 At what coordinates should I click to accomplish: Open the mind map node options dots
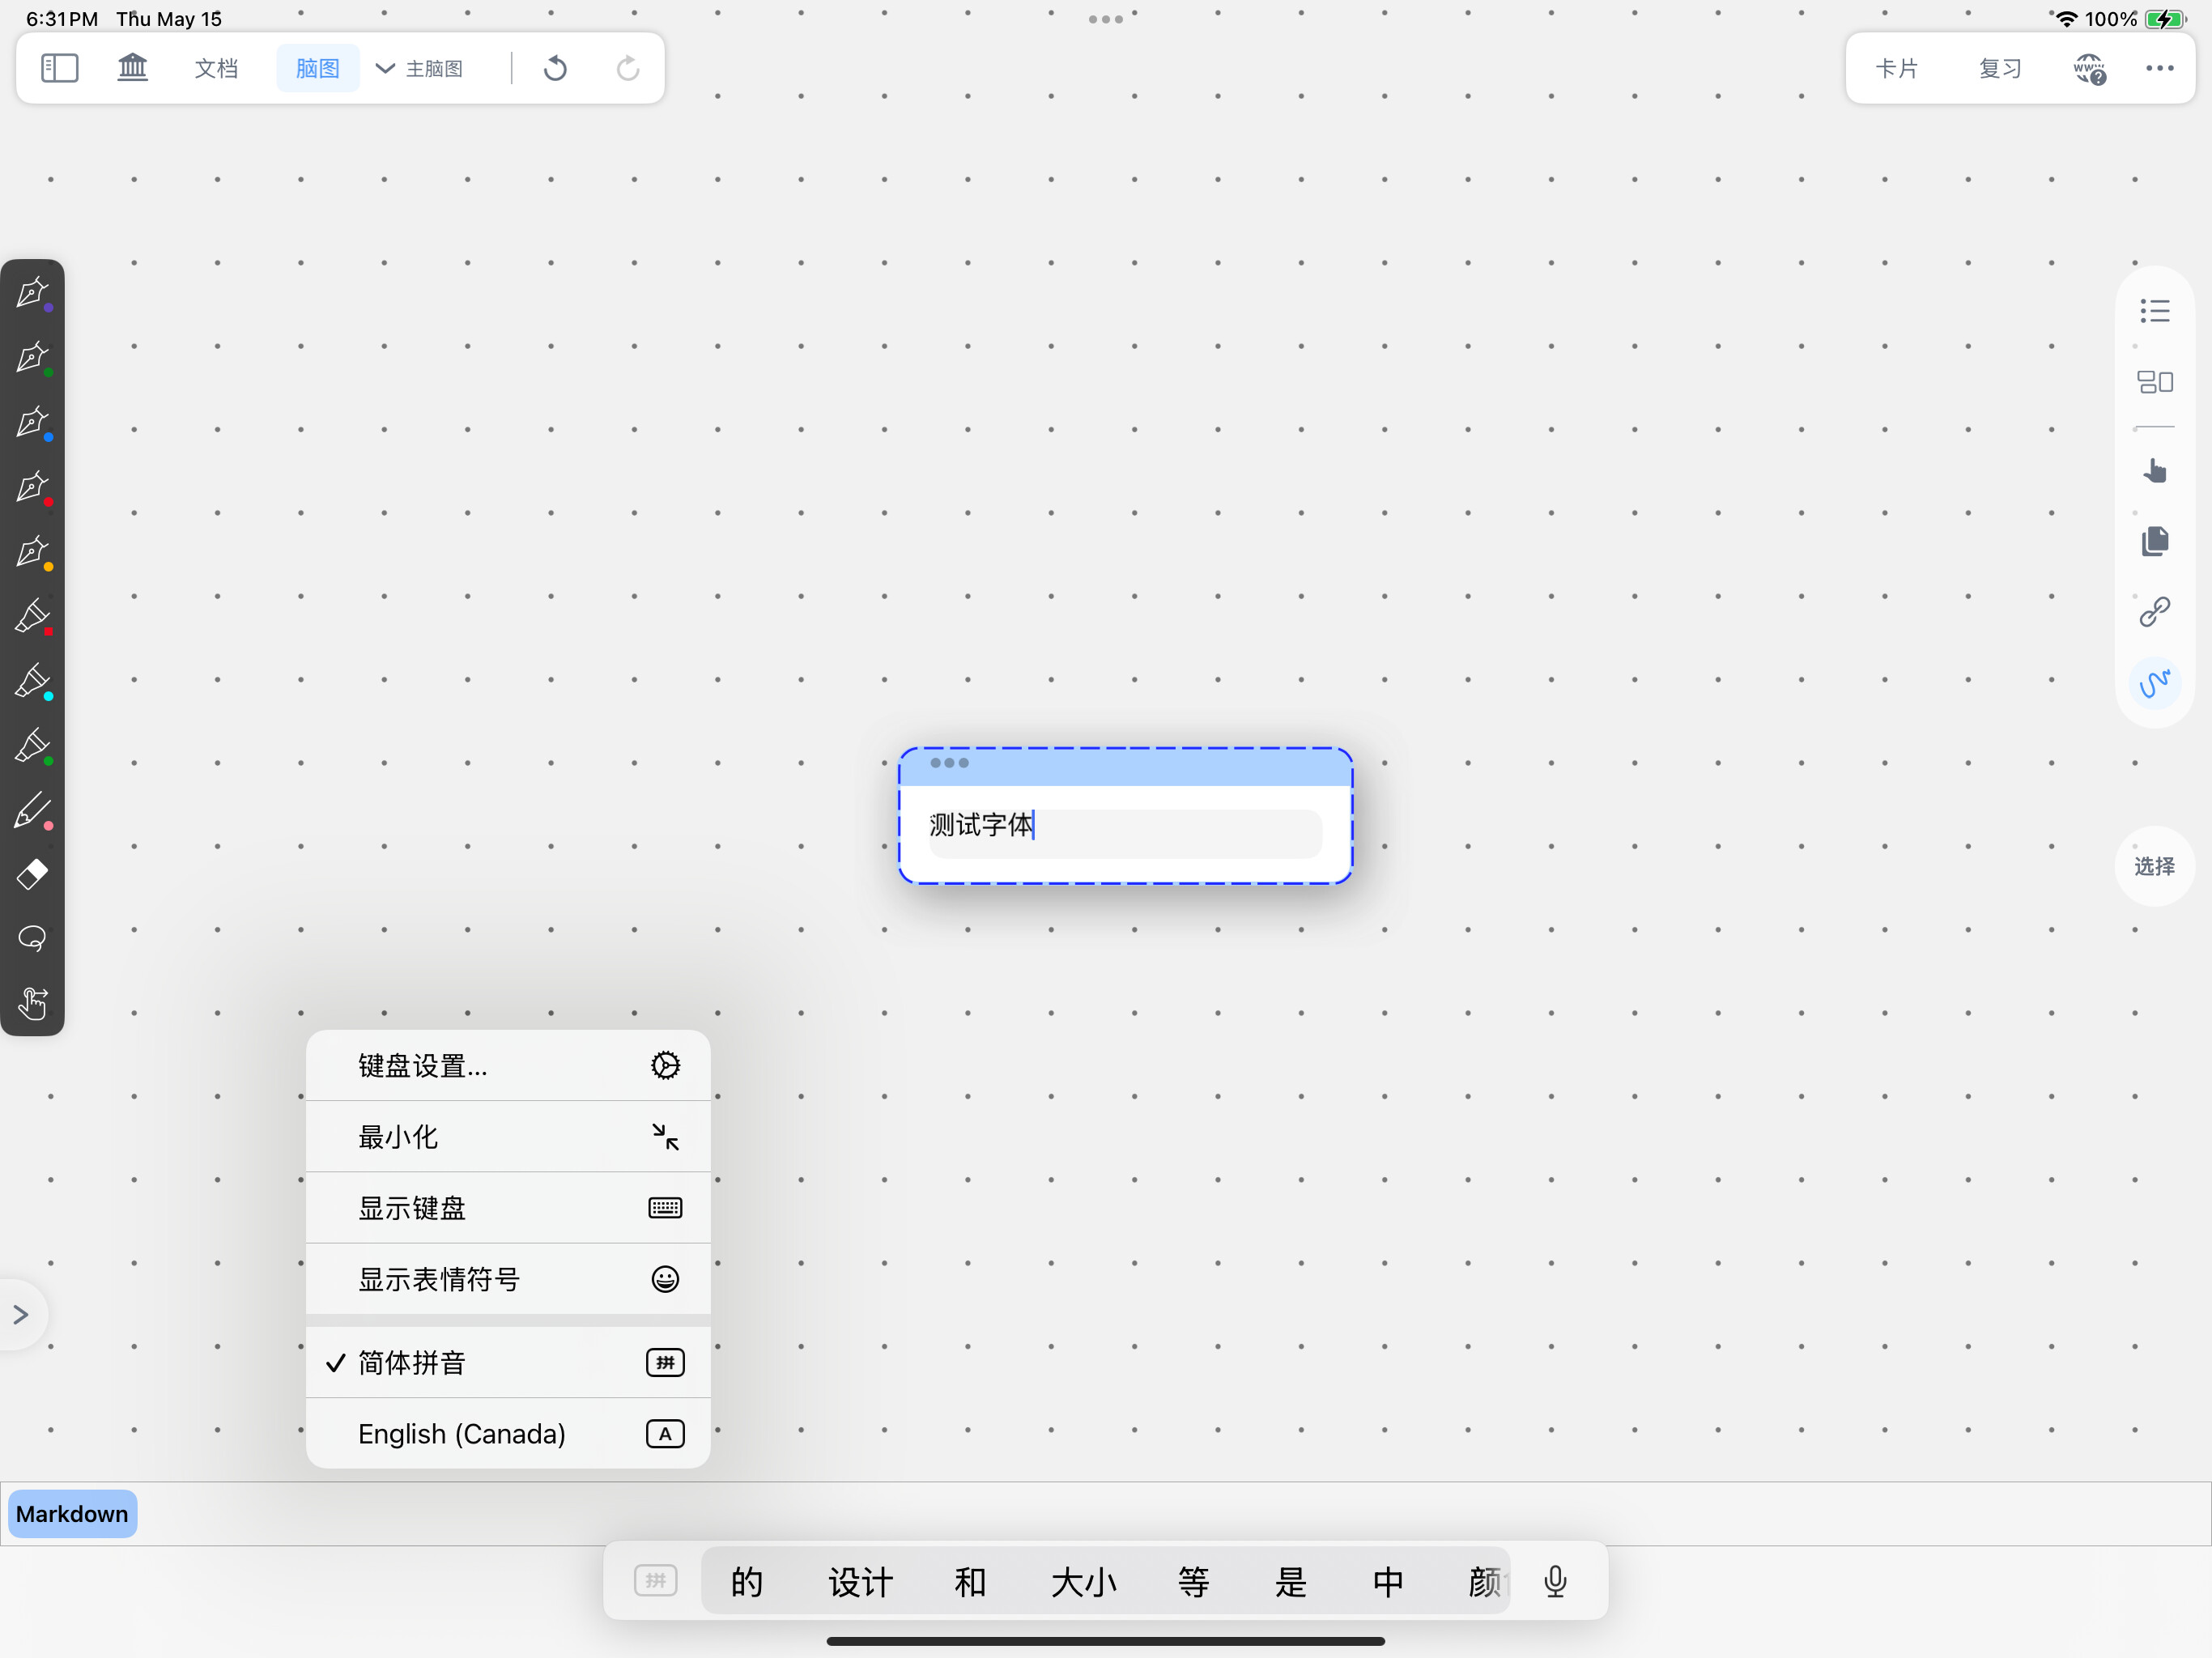949,763
